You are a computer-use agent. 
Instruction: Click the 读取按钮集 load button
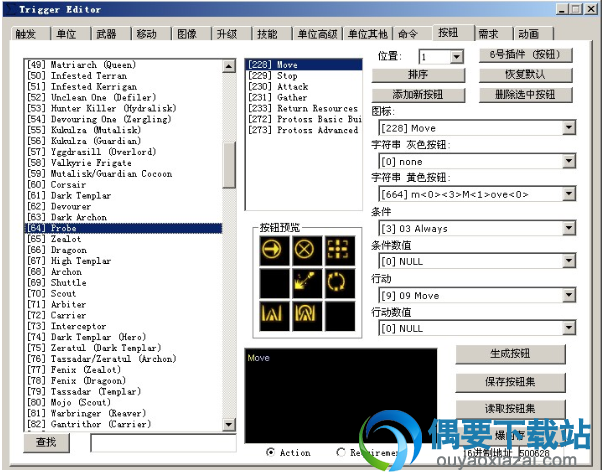[510, 409]
